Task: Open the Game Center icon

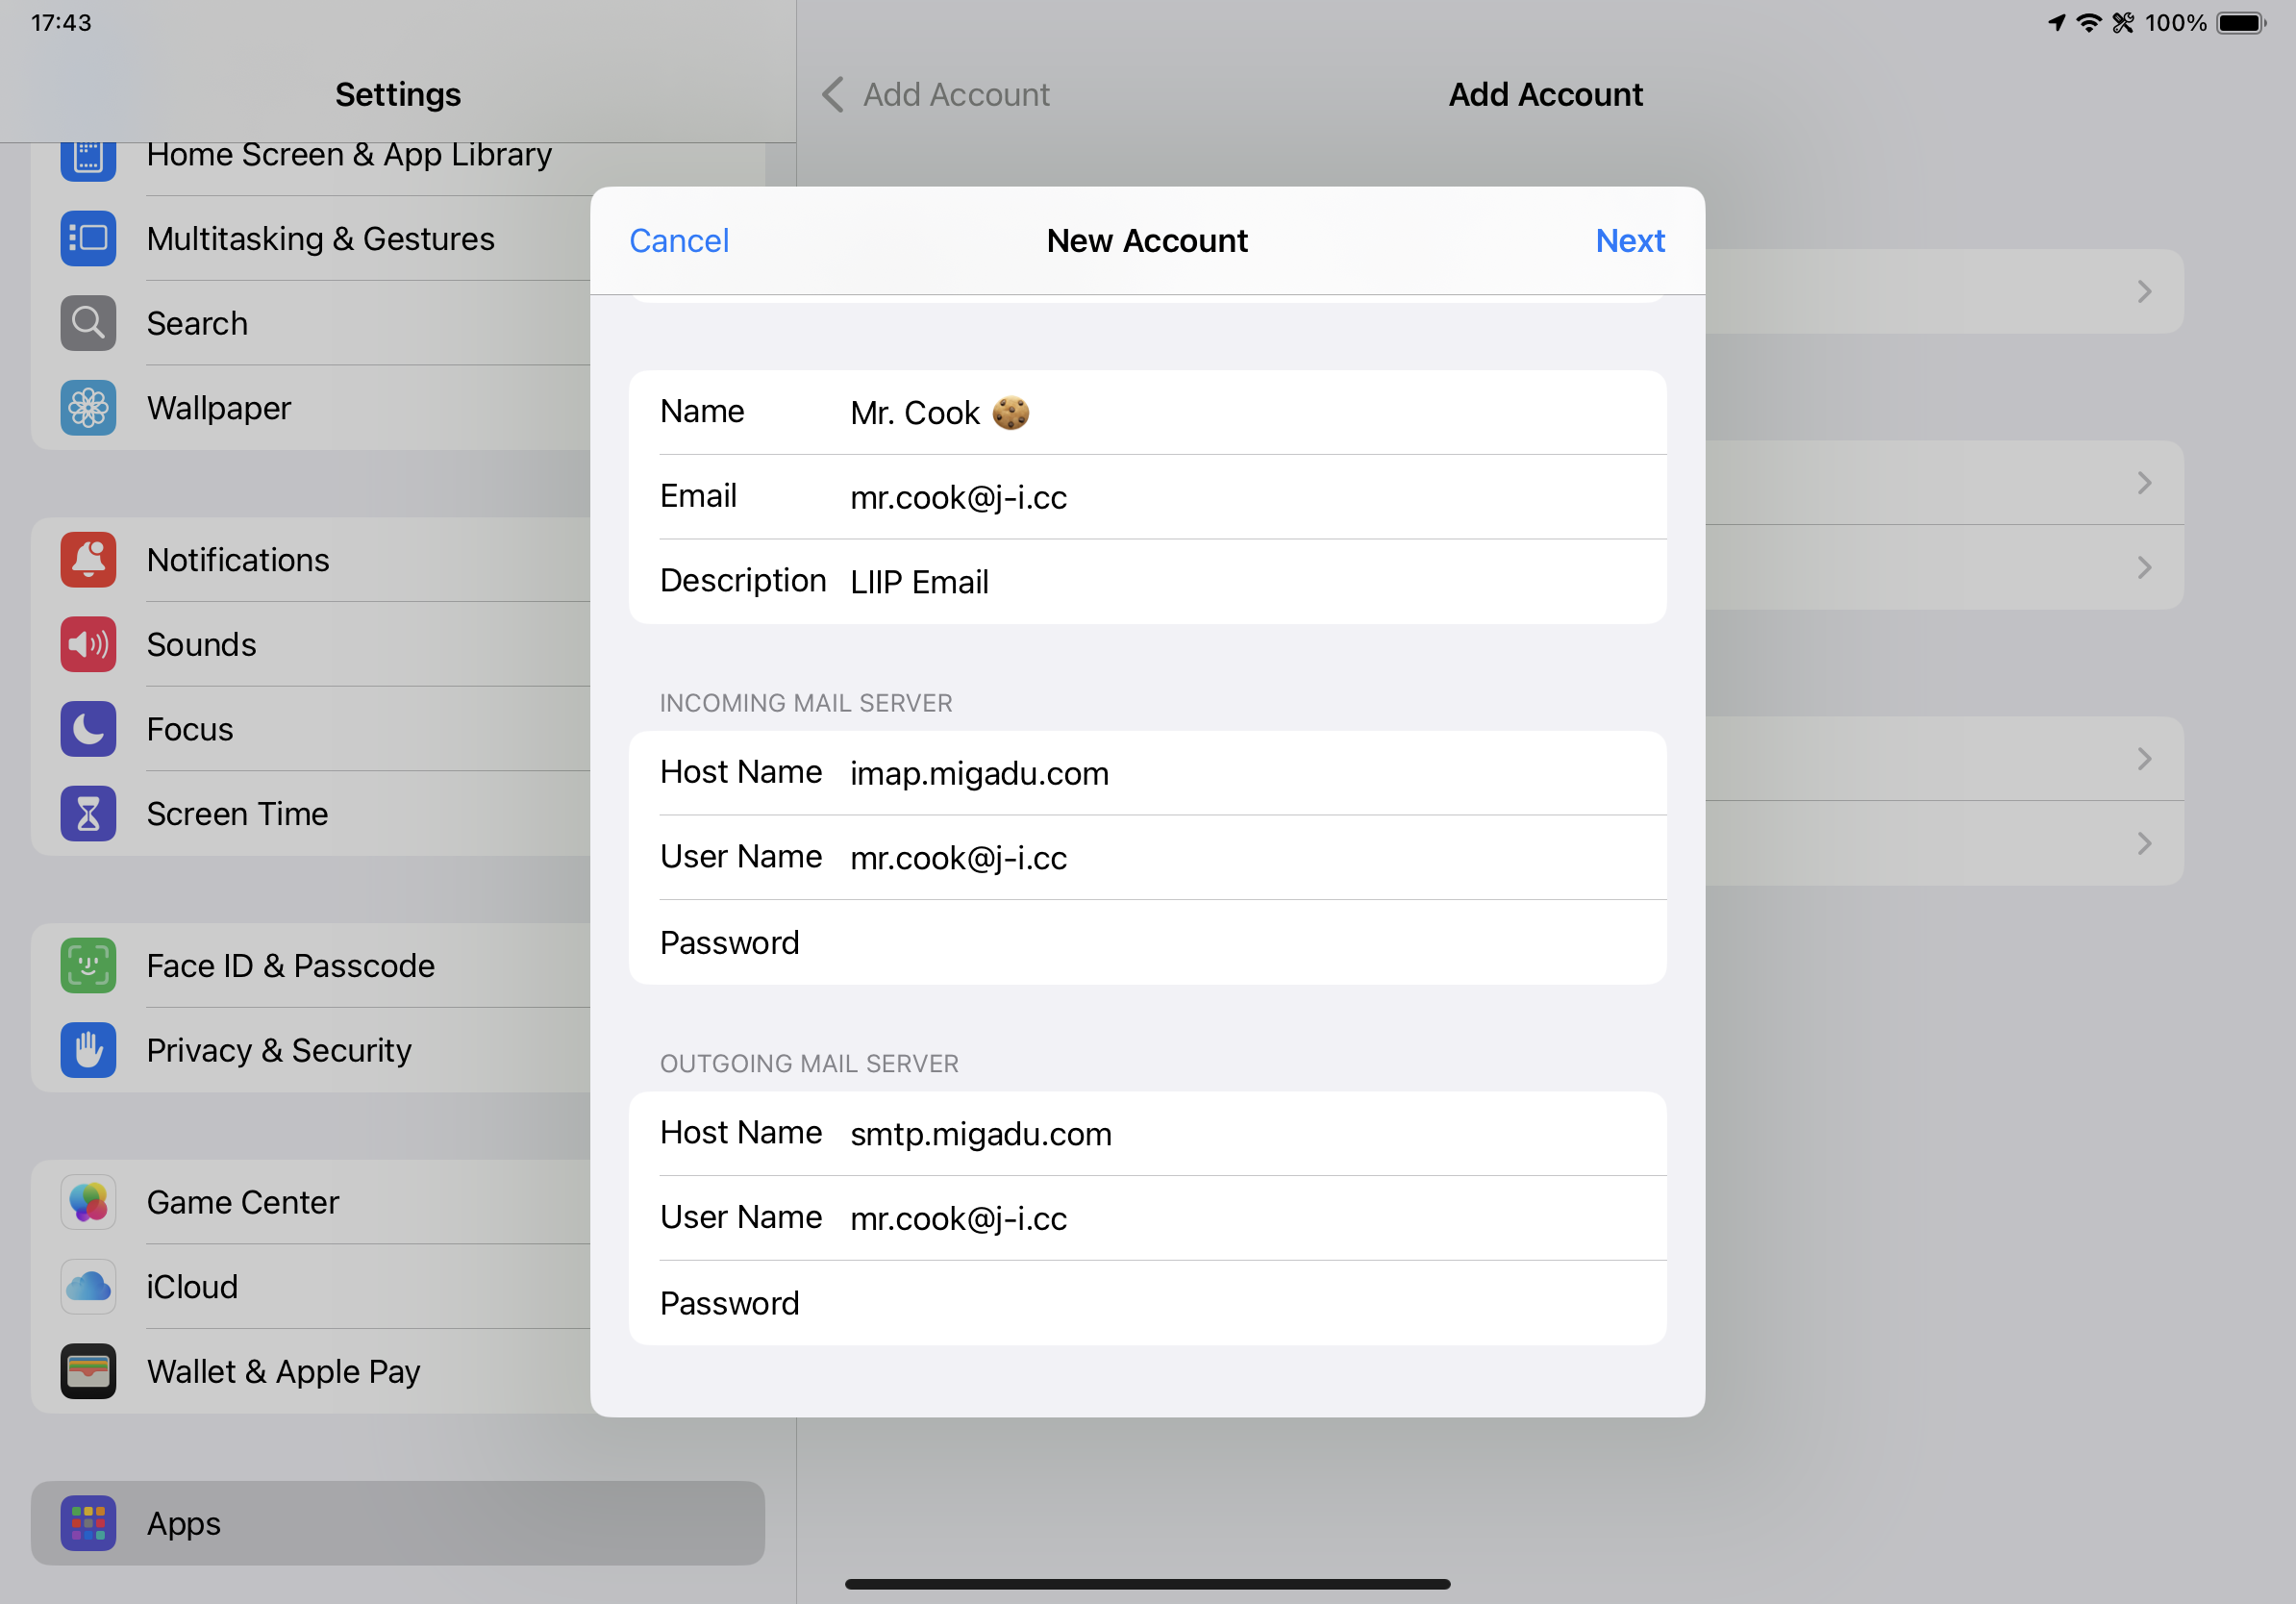Action: 88,1202
